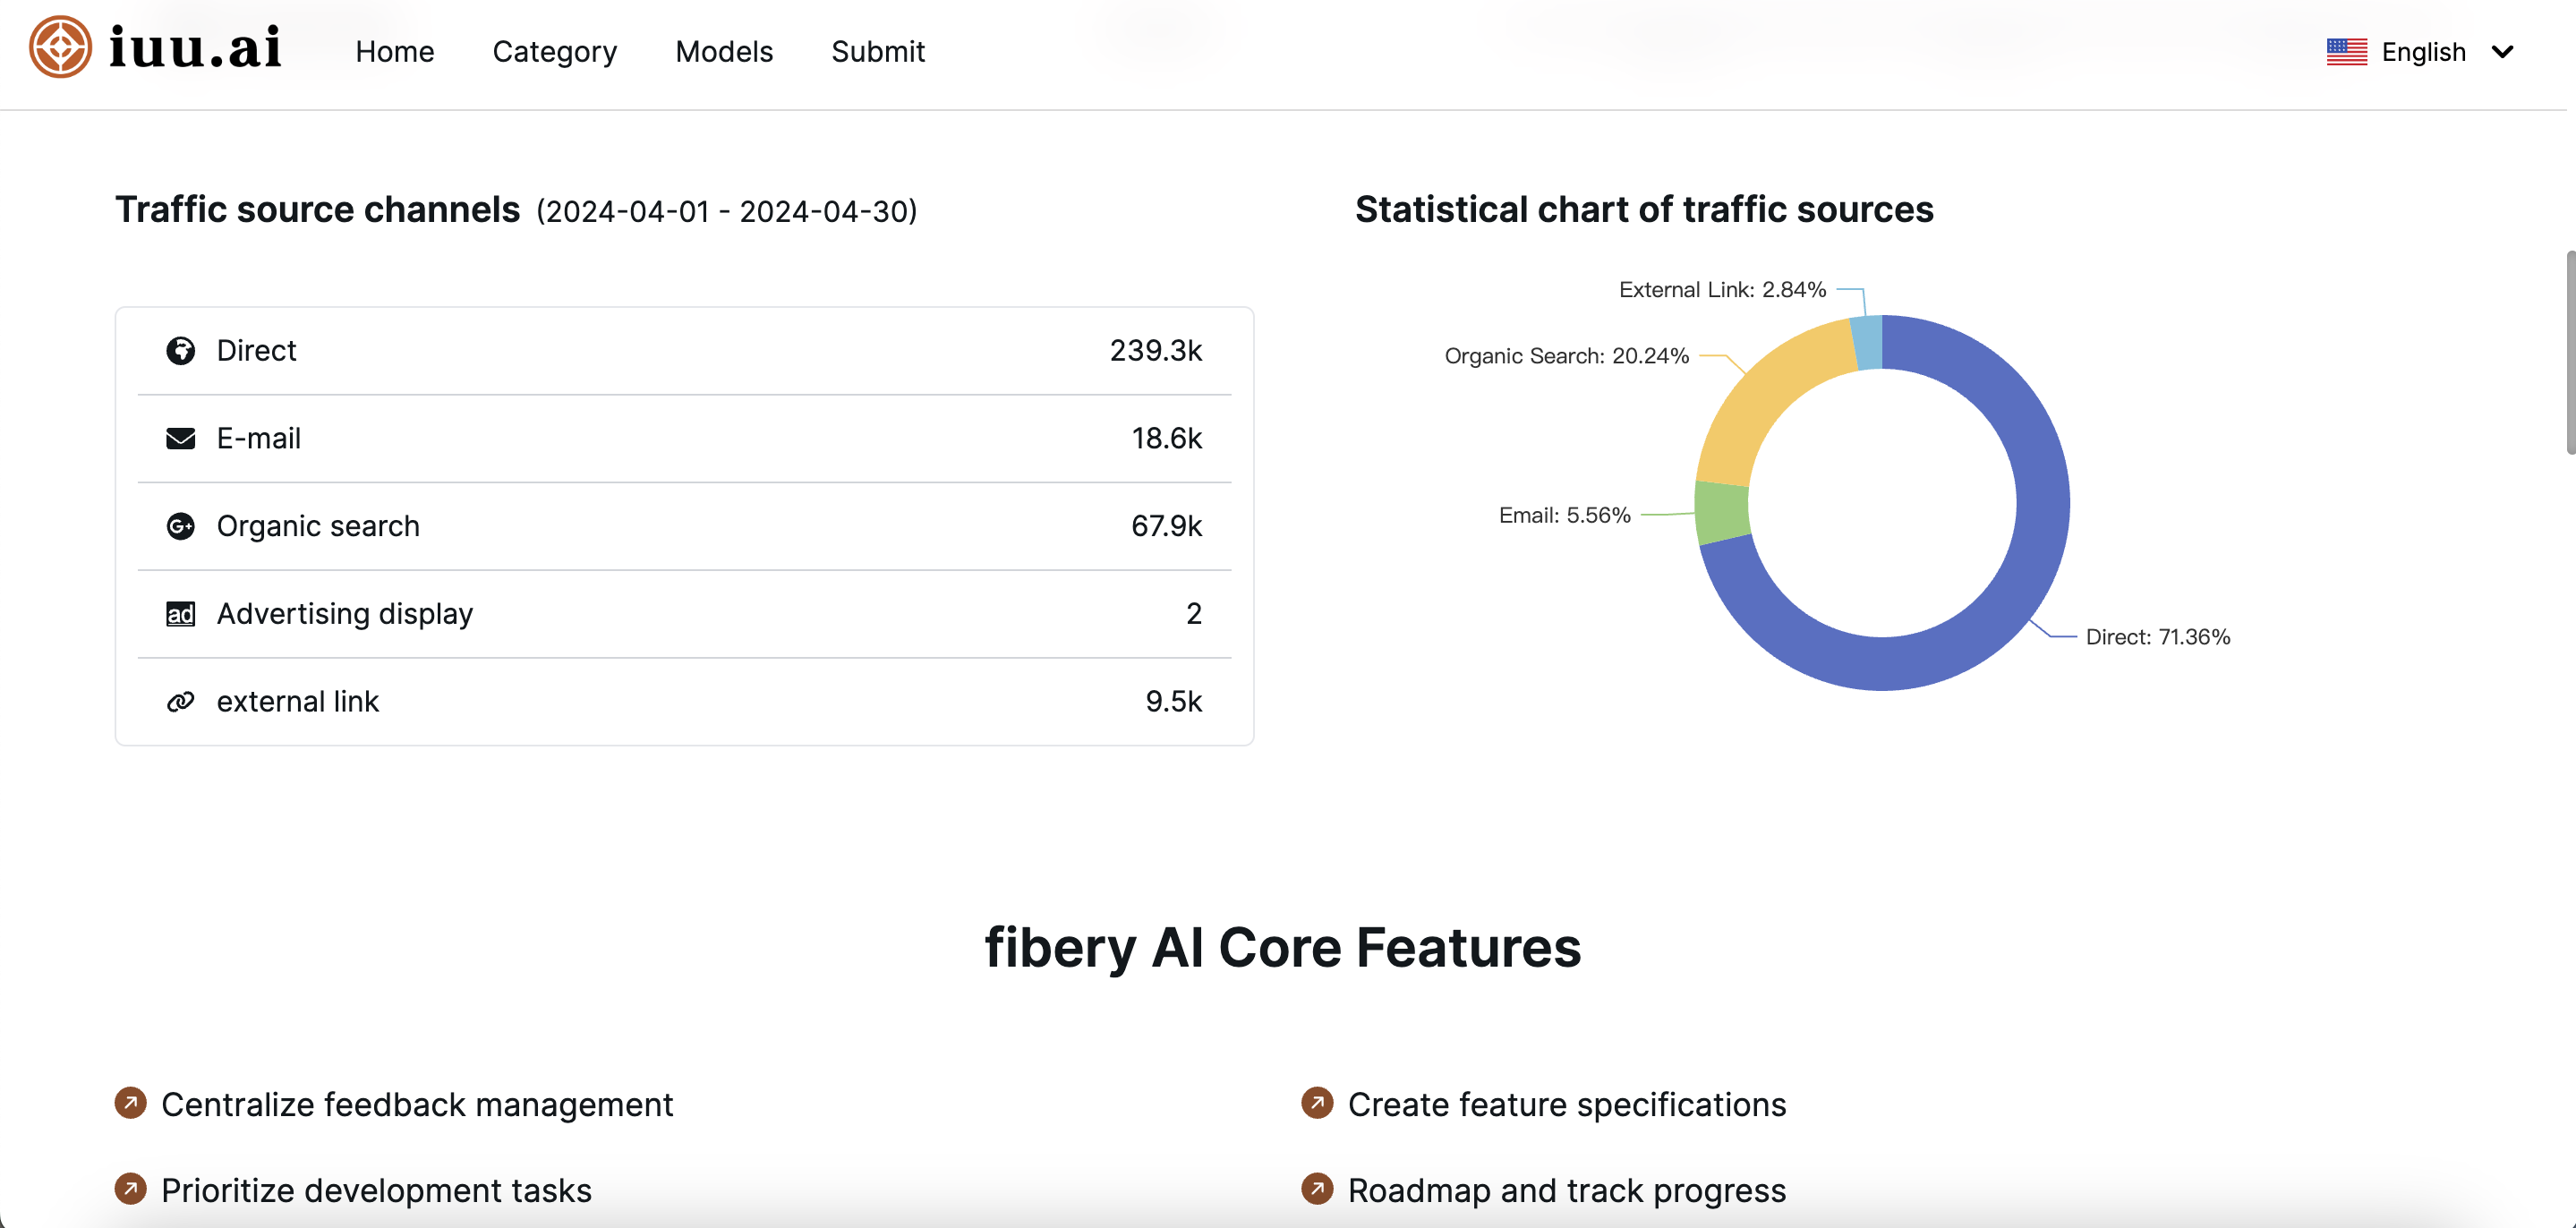2576x1228 pixels.
Task: Expand the English language dropdown
Action: (2423, 52)
